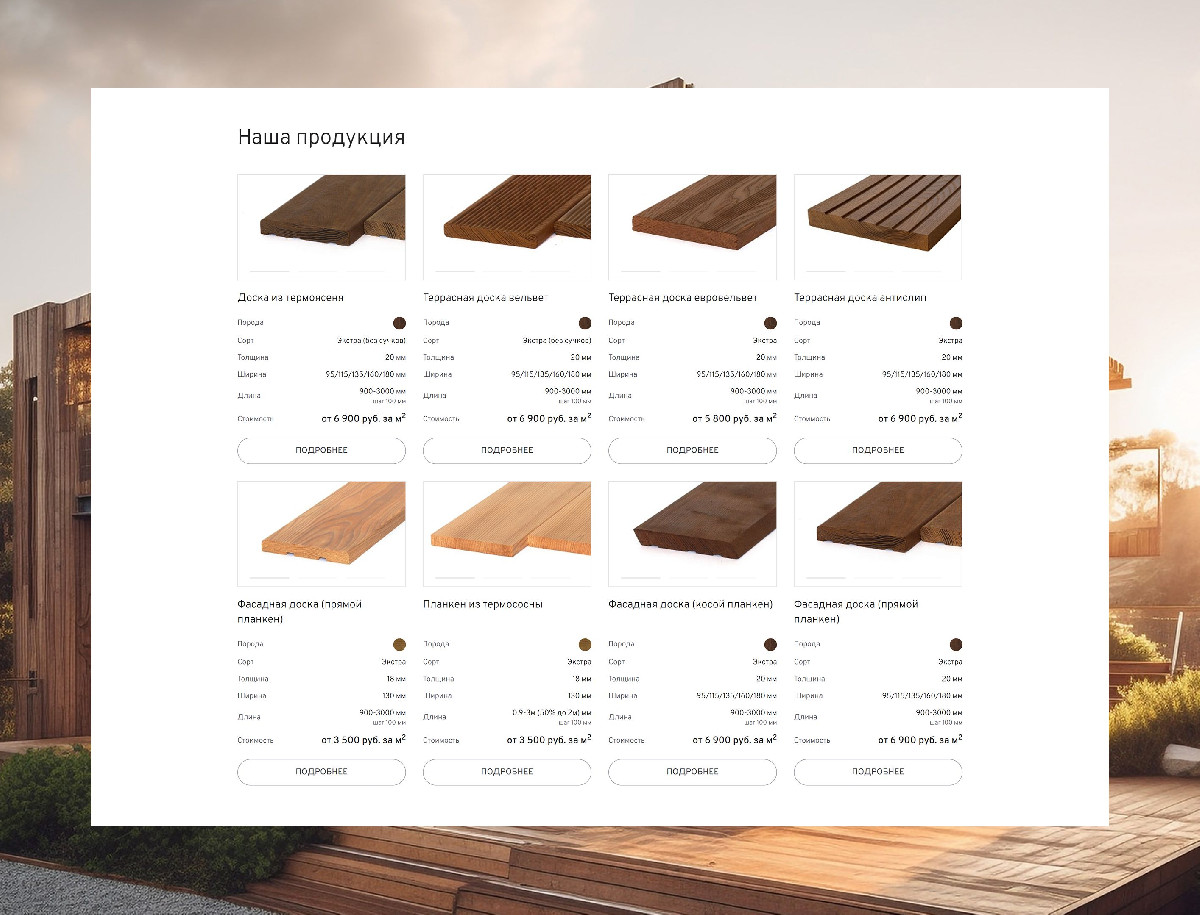Pick the dark swatch for Фасадная доска (косой планкен)
Screen dimensions: 1200x915
point(770,645)
